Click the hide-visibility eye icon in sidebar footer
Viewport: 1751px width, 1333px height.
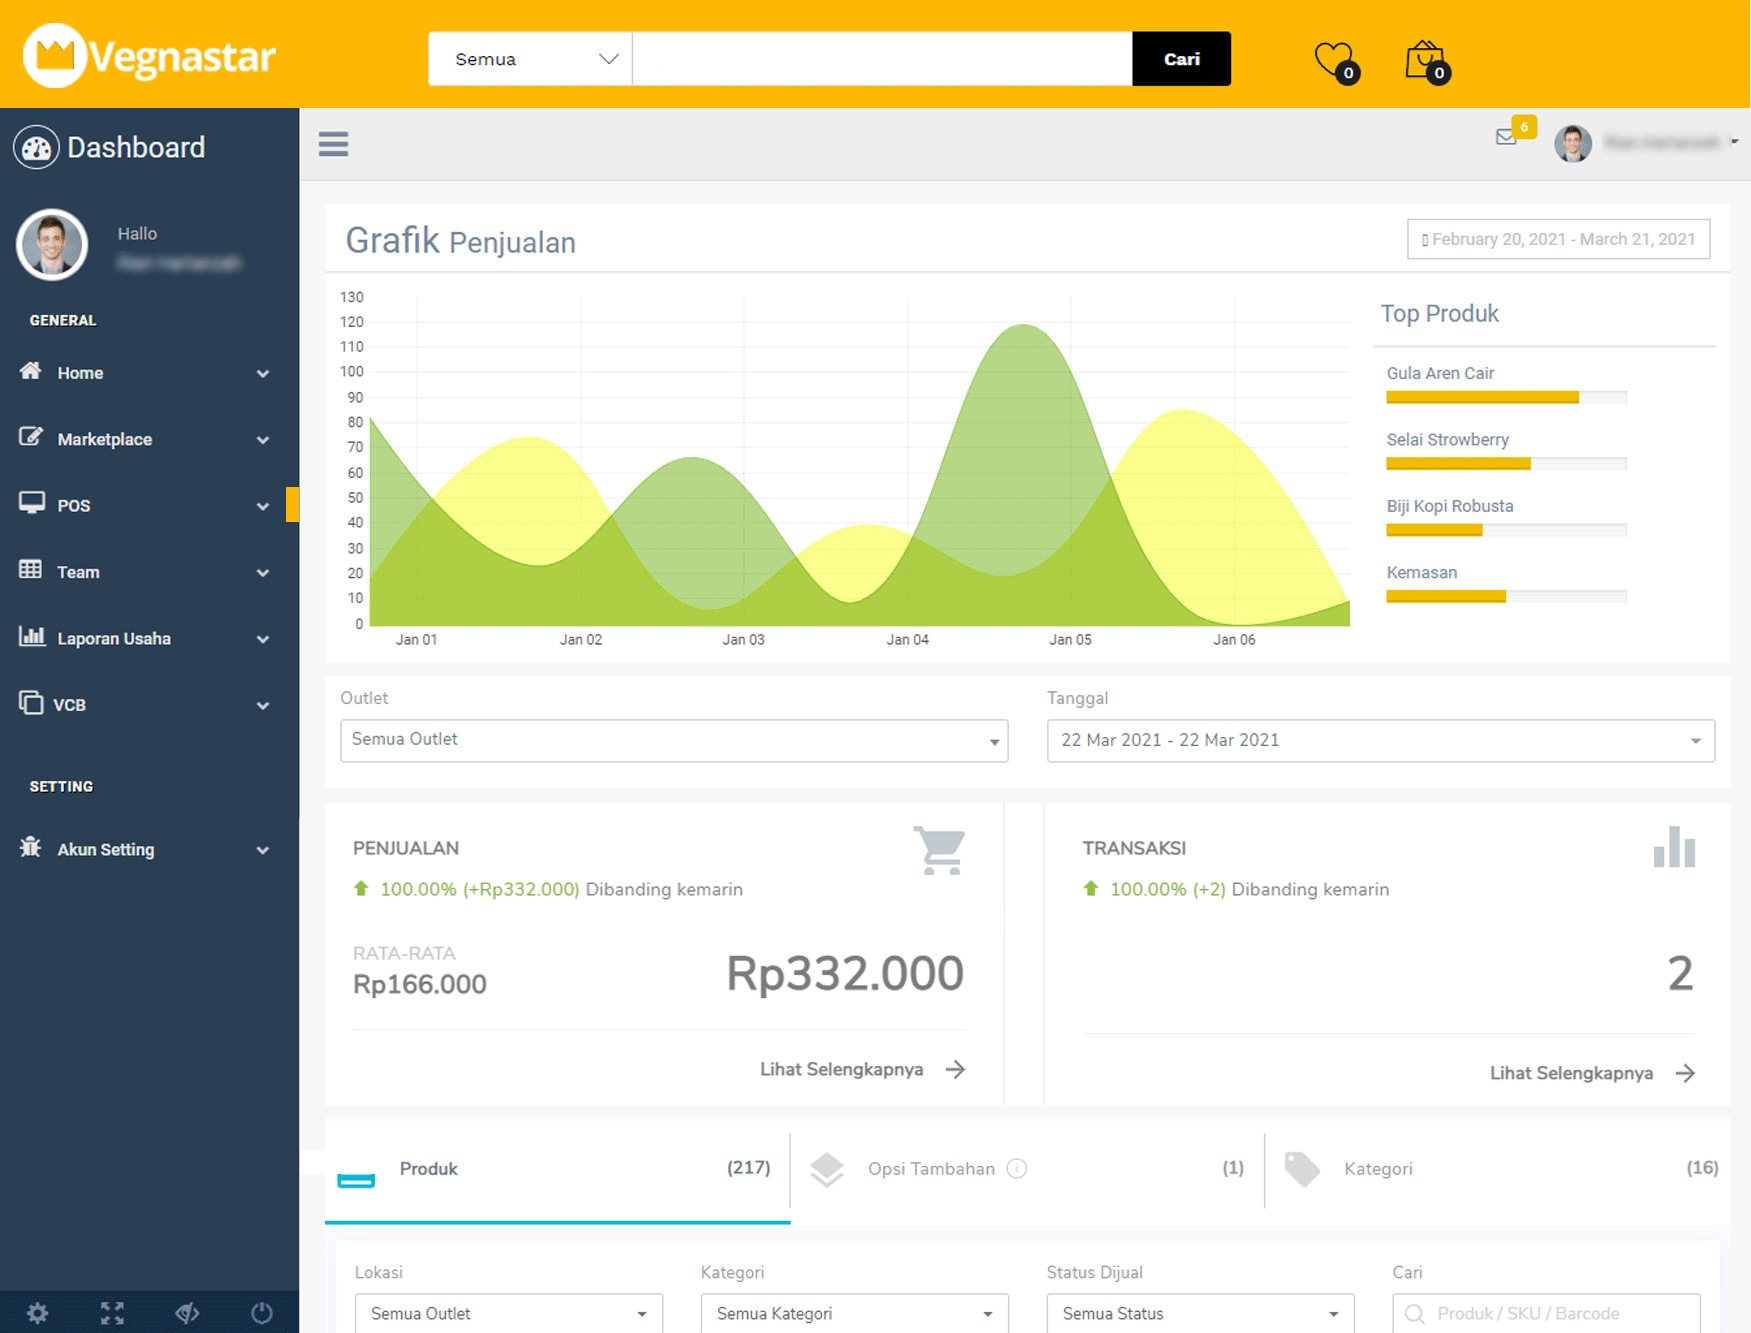tap(187, 1312)
